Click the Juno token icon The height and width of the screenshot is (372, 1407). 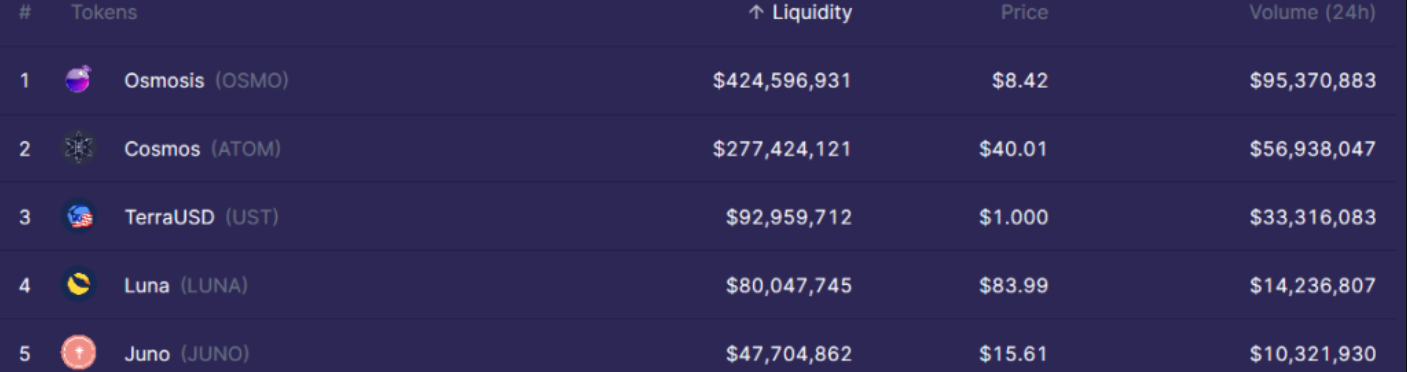click(x=78, y=353)
